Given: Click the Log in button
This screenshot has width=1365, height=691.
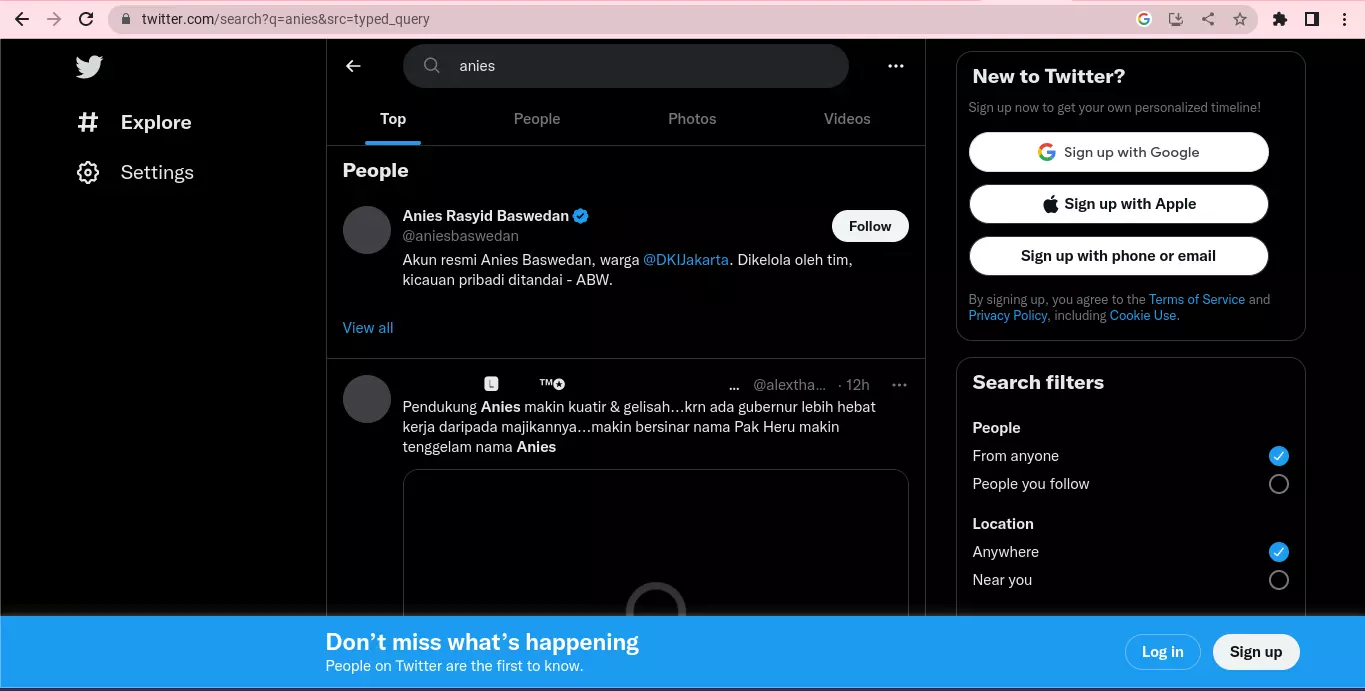Looking at the screenshot, I should click(x=1162, y=652).
